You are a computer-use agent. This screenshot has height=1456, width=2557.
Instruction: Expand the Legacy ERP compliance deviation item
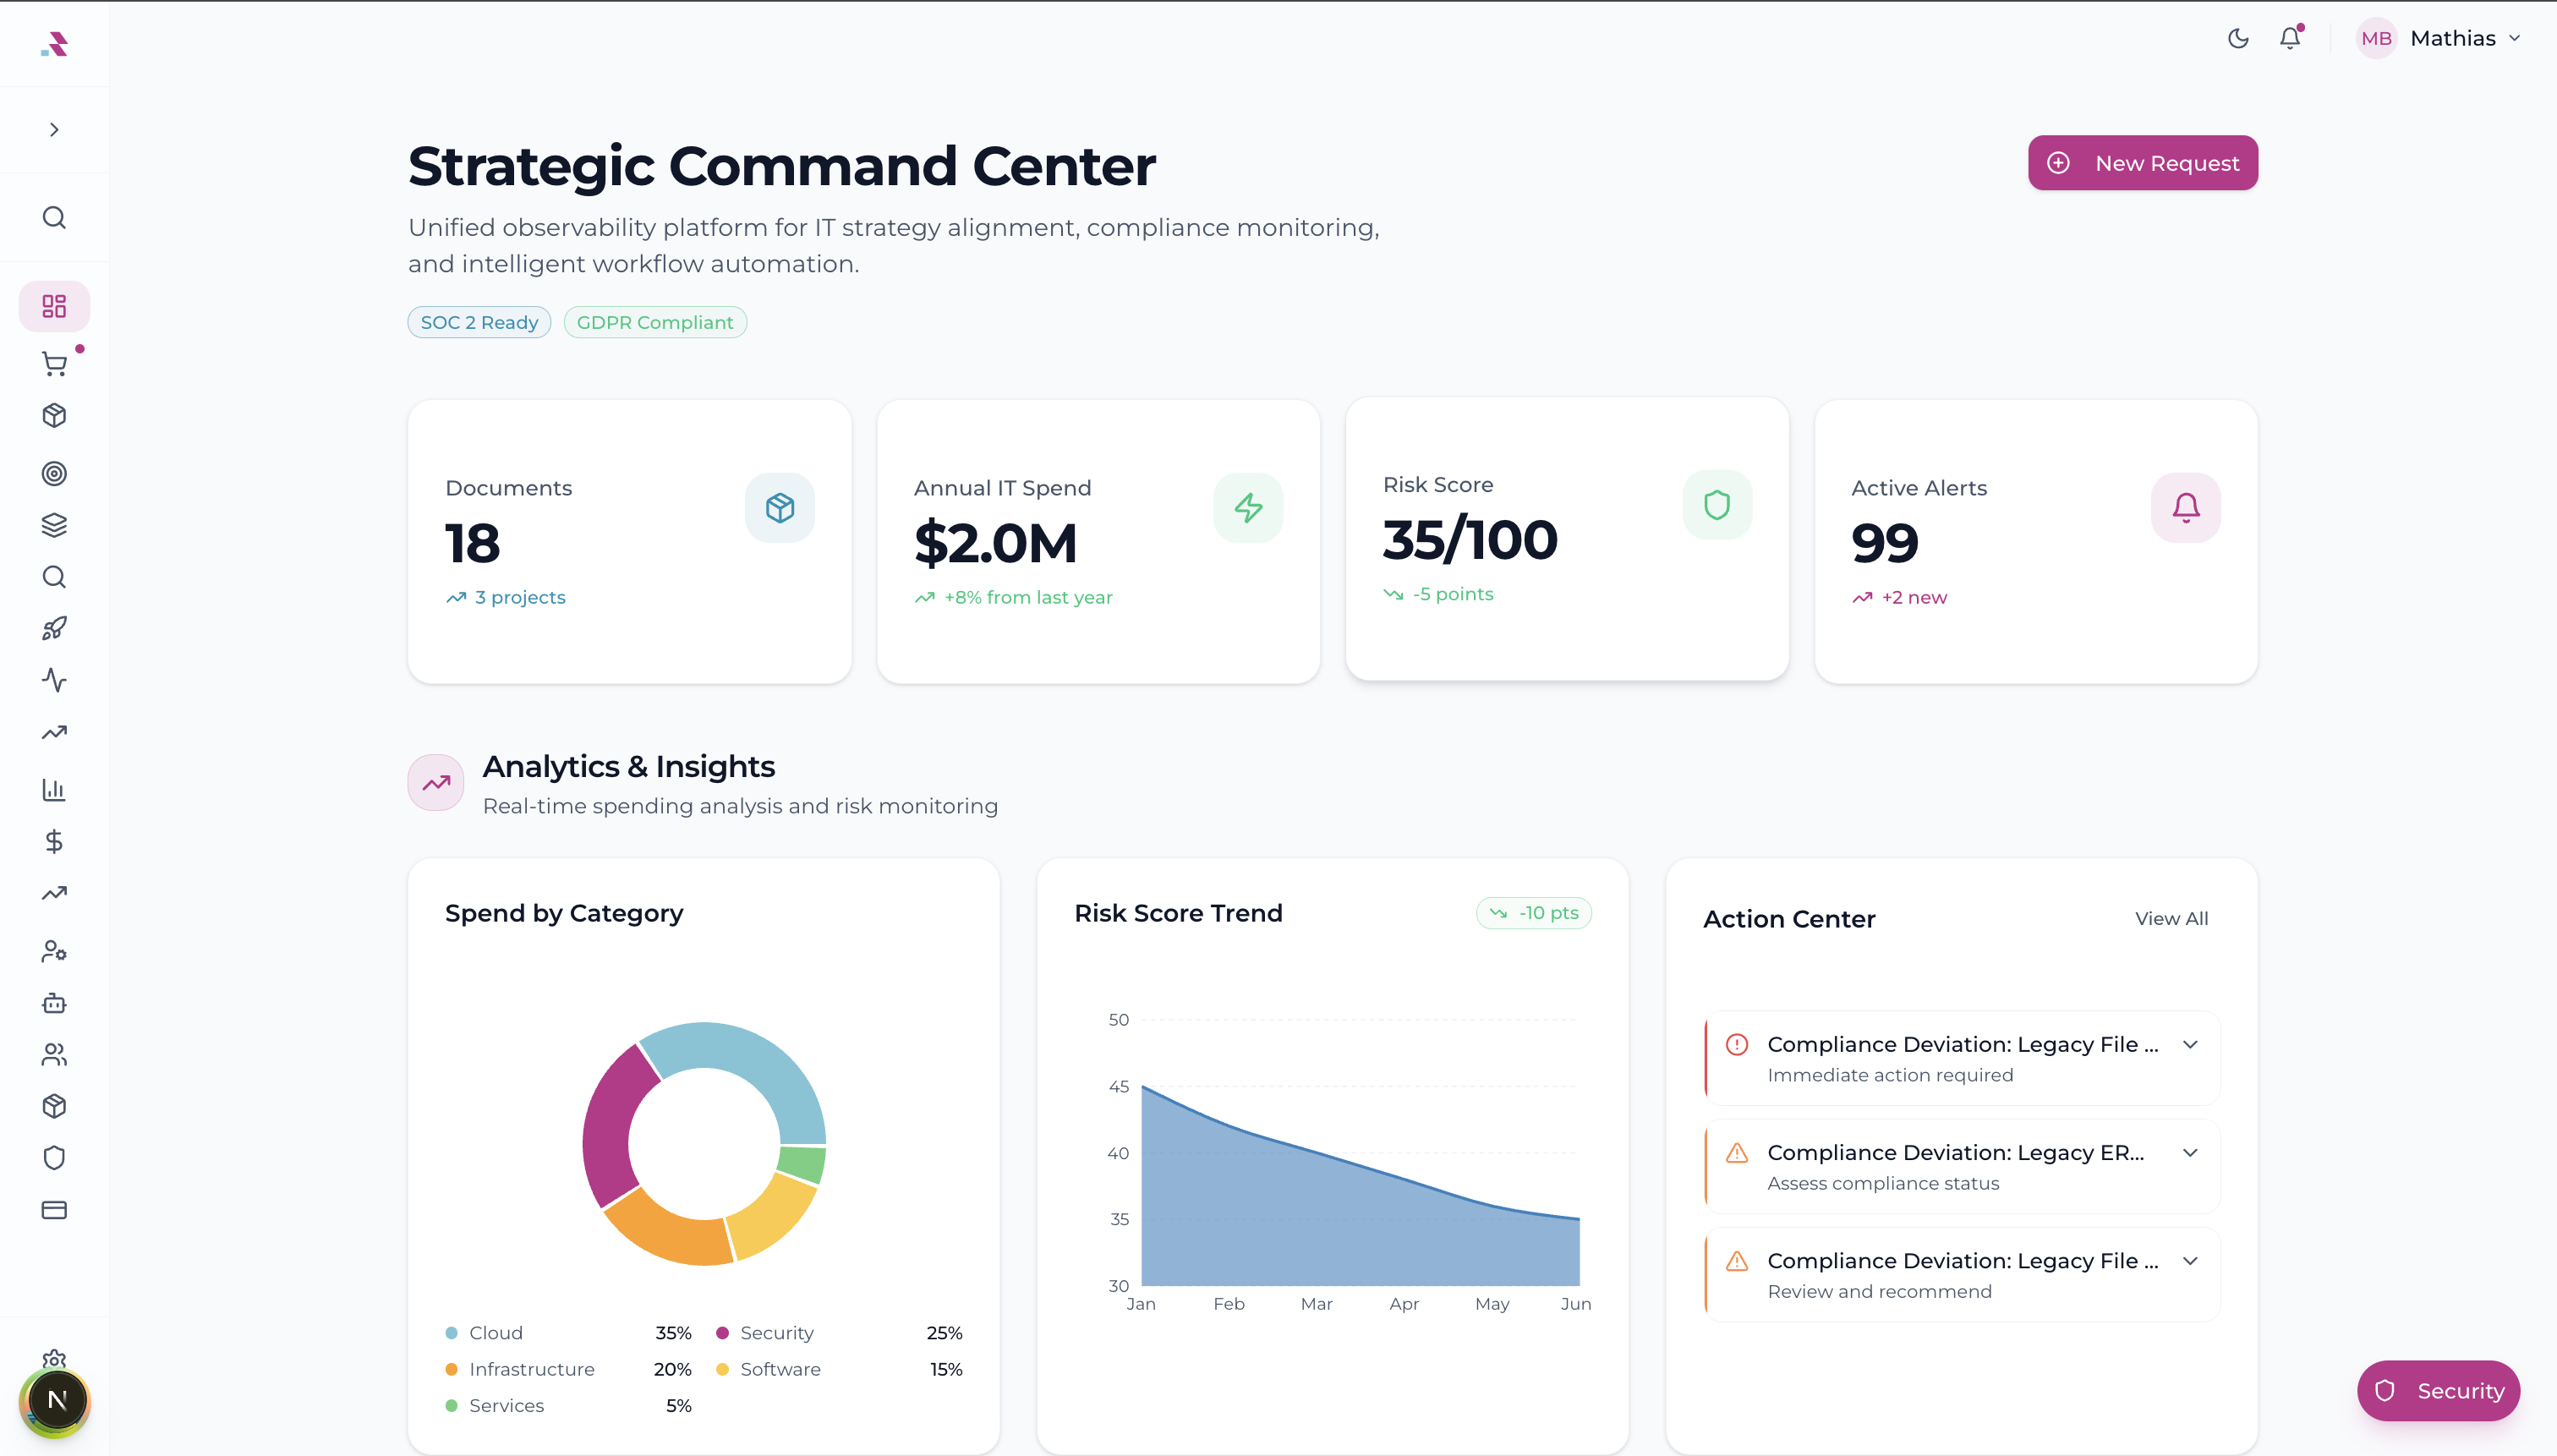pyautogui.click(x=2190, y=1152)
